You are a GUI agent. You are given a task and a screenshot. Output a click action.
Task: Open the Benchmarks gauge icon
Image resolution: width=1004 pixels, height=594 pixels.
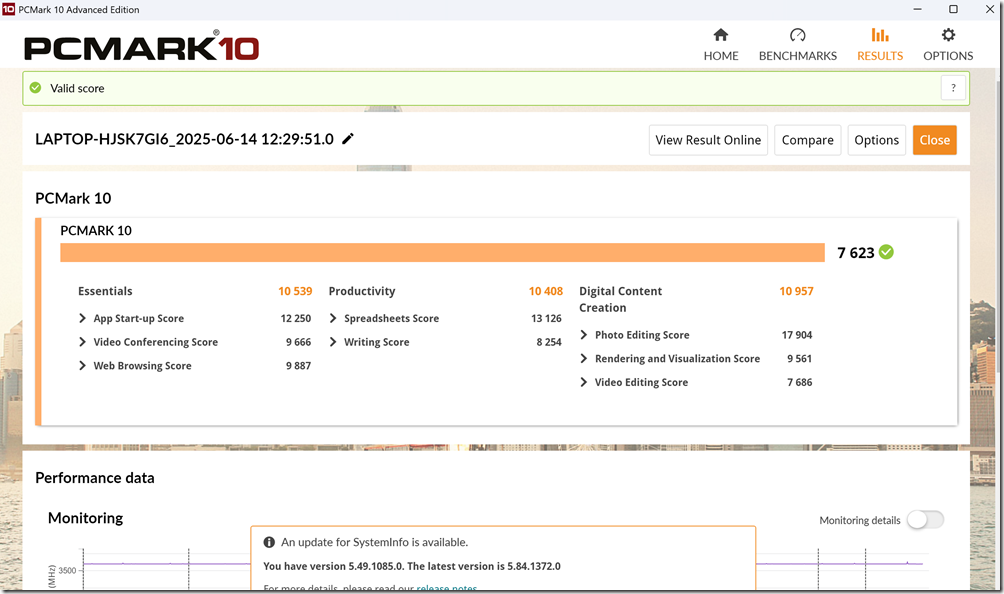797,36
